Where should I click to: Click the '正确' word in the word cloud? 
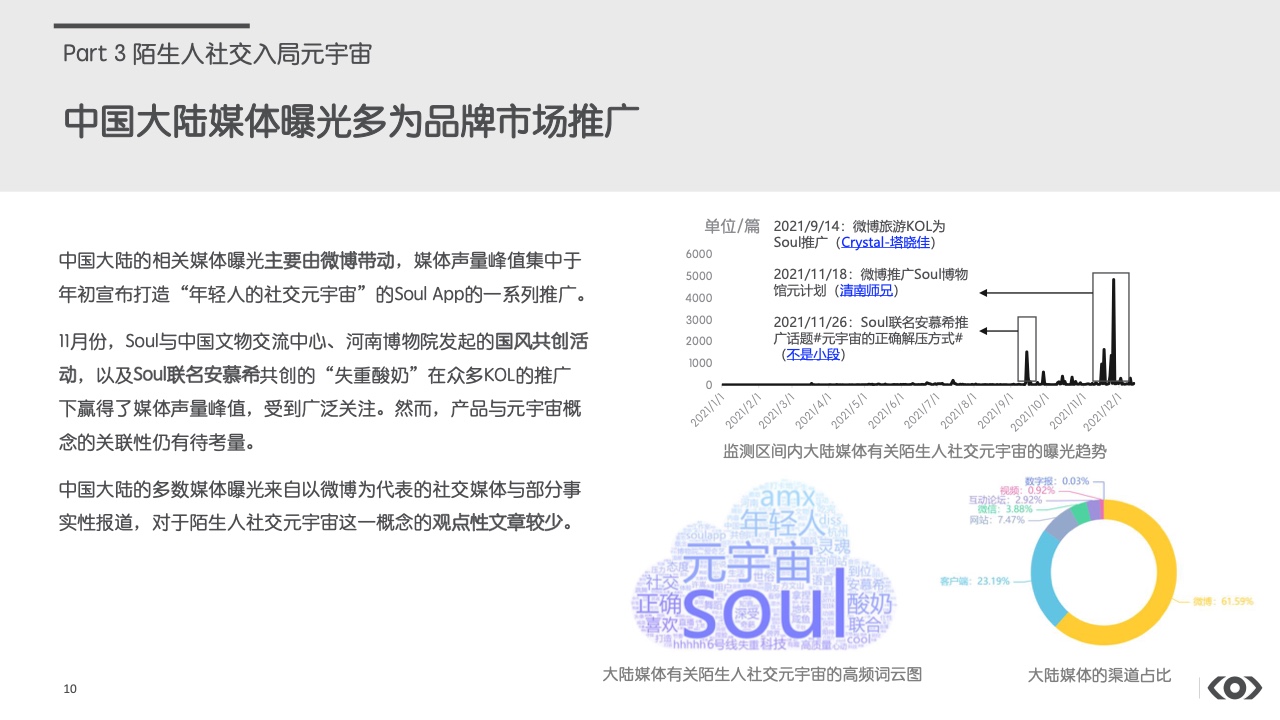click(x=658, y=605)
